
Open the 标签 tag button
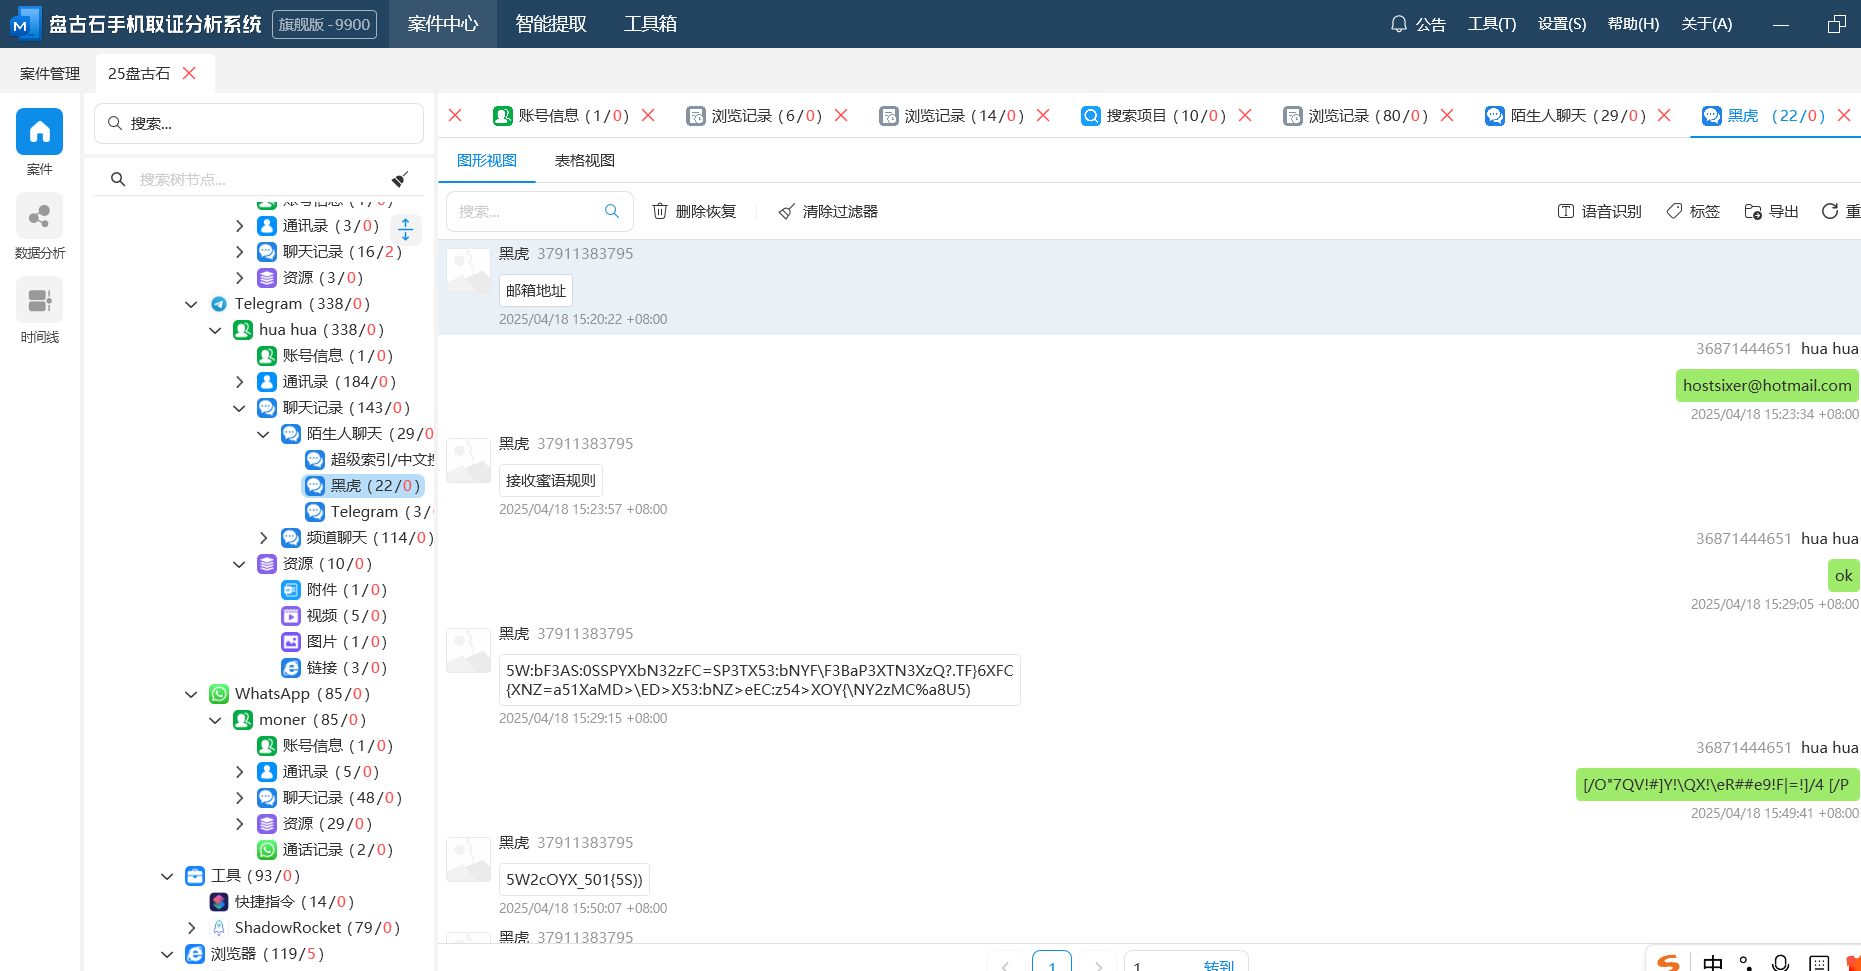tap(1692, 211)
